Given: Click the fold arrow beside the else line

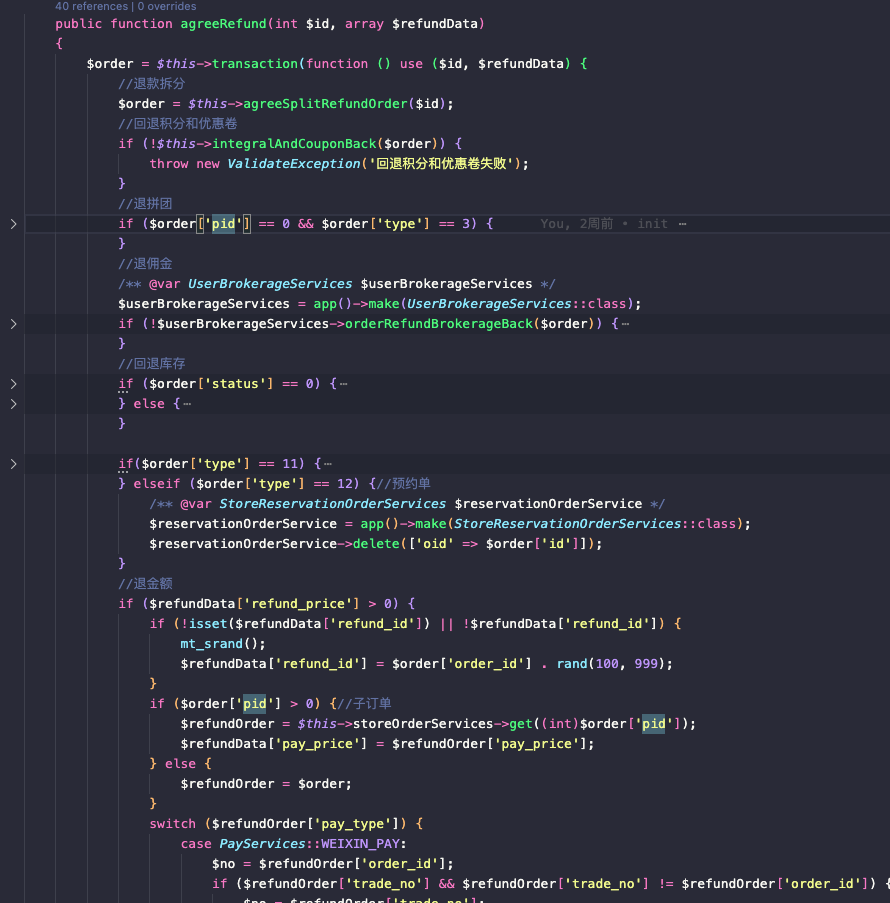Looking at the screenshot, I should coord(13,404).
